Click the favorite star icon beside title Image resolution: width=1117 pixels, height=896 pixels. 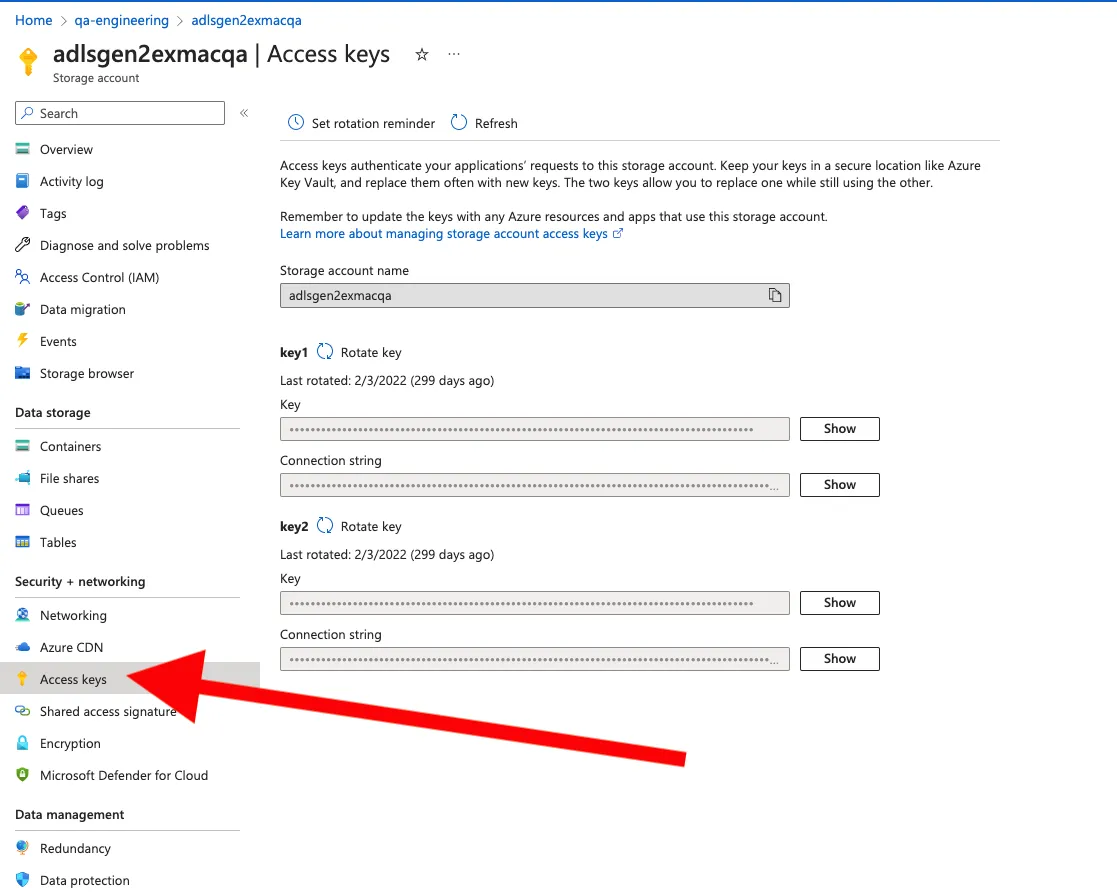pyautogui.click(x=422, y=55)
